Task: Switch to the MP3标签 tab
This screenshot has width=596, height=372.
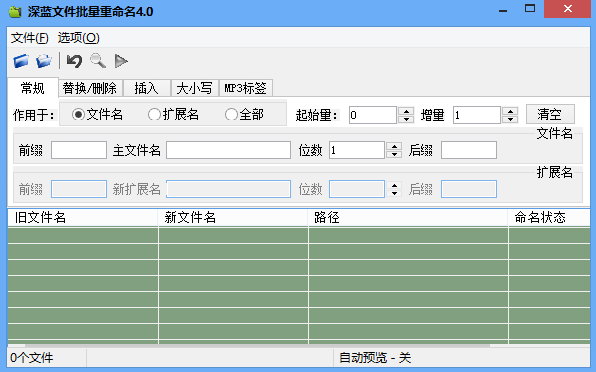Action: point(246,88)
